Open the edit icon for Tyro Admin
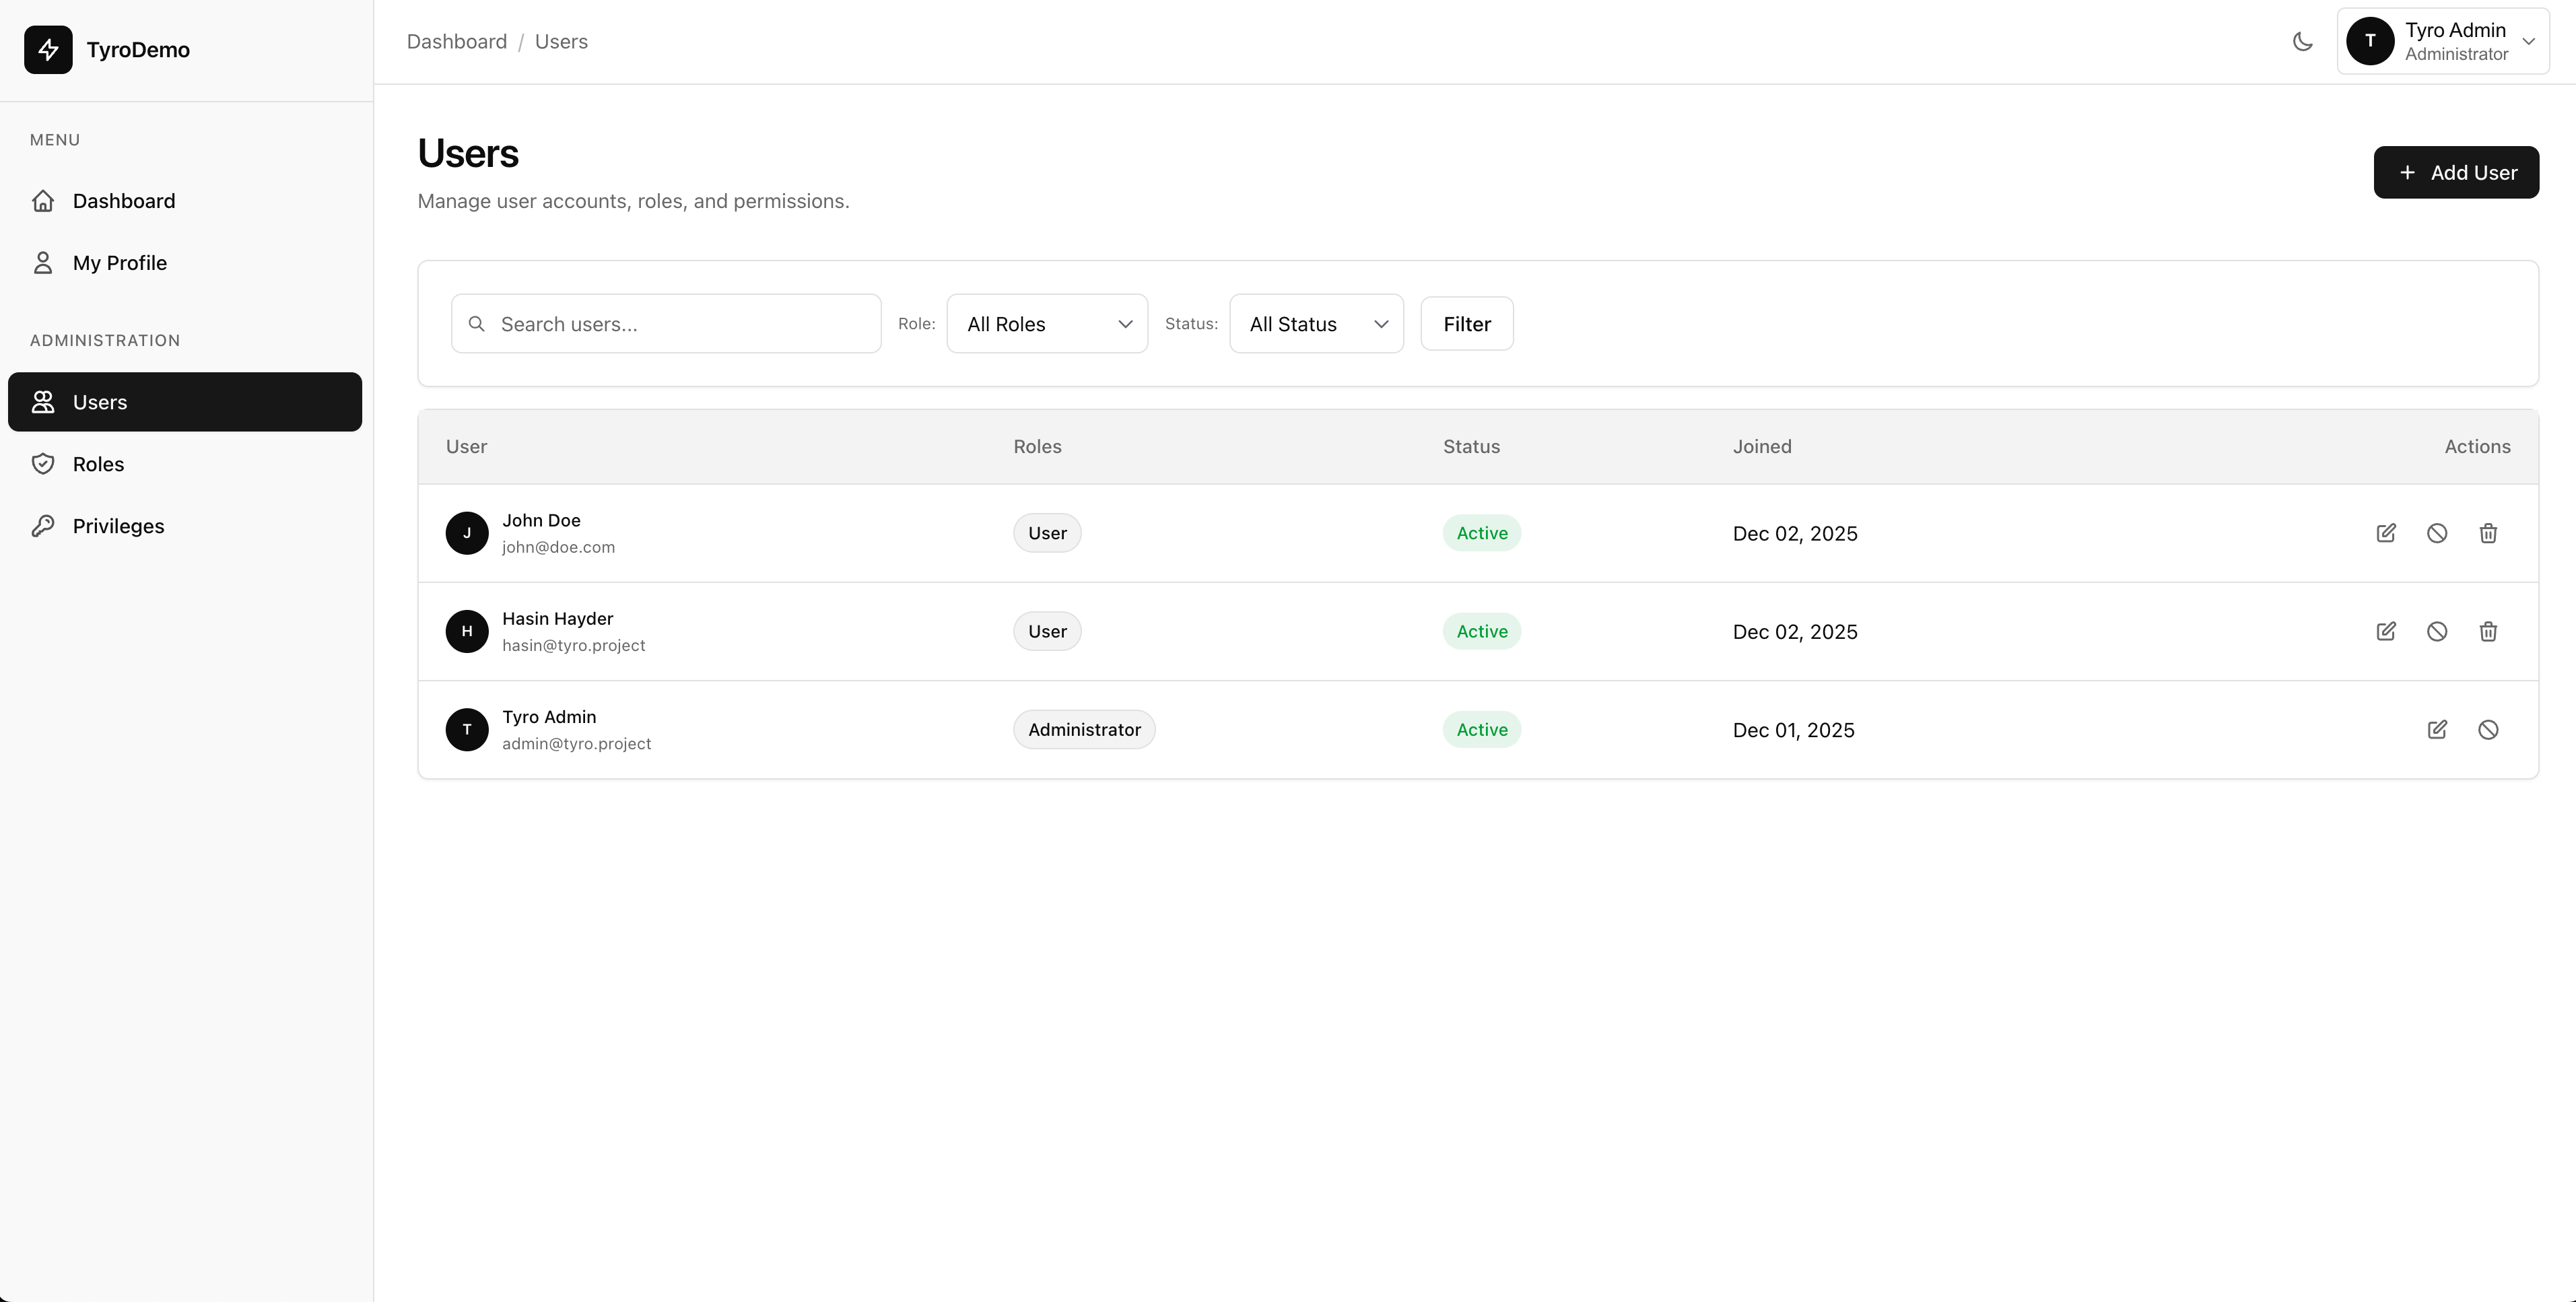This screenshot has height=1302, width=2576. pos(2437,730)
